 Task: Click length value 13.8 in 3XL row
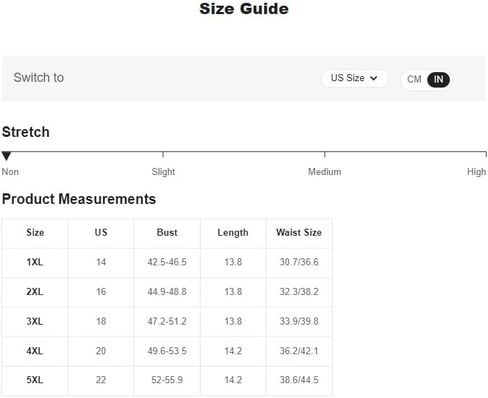[x=233, y=321]
